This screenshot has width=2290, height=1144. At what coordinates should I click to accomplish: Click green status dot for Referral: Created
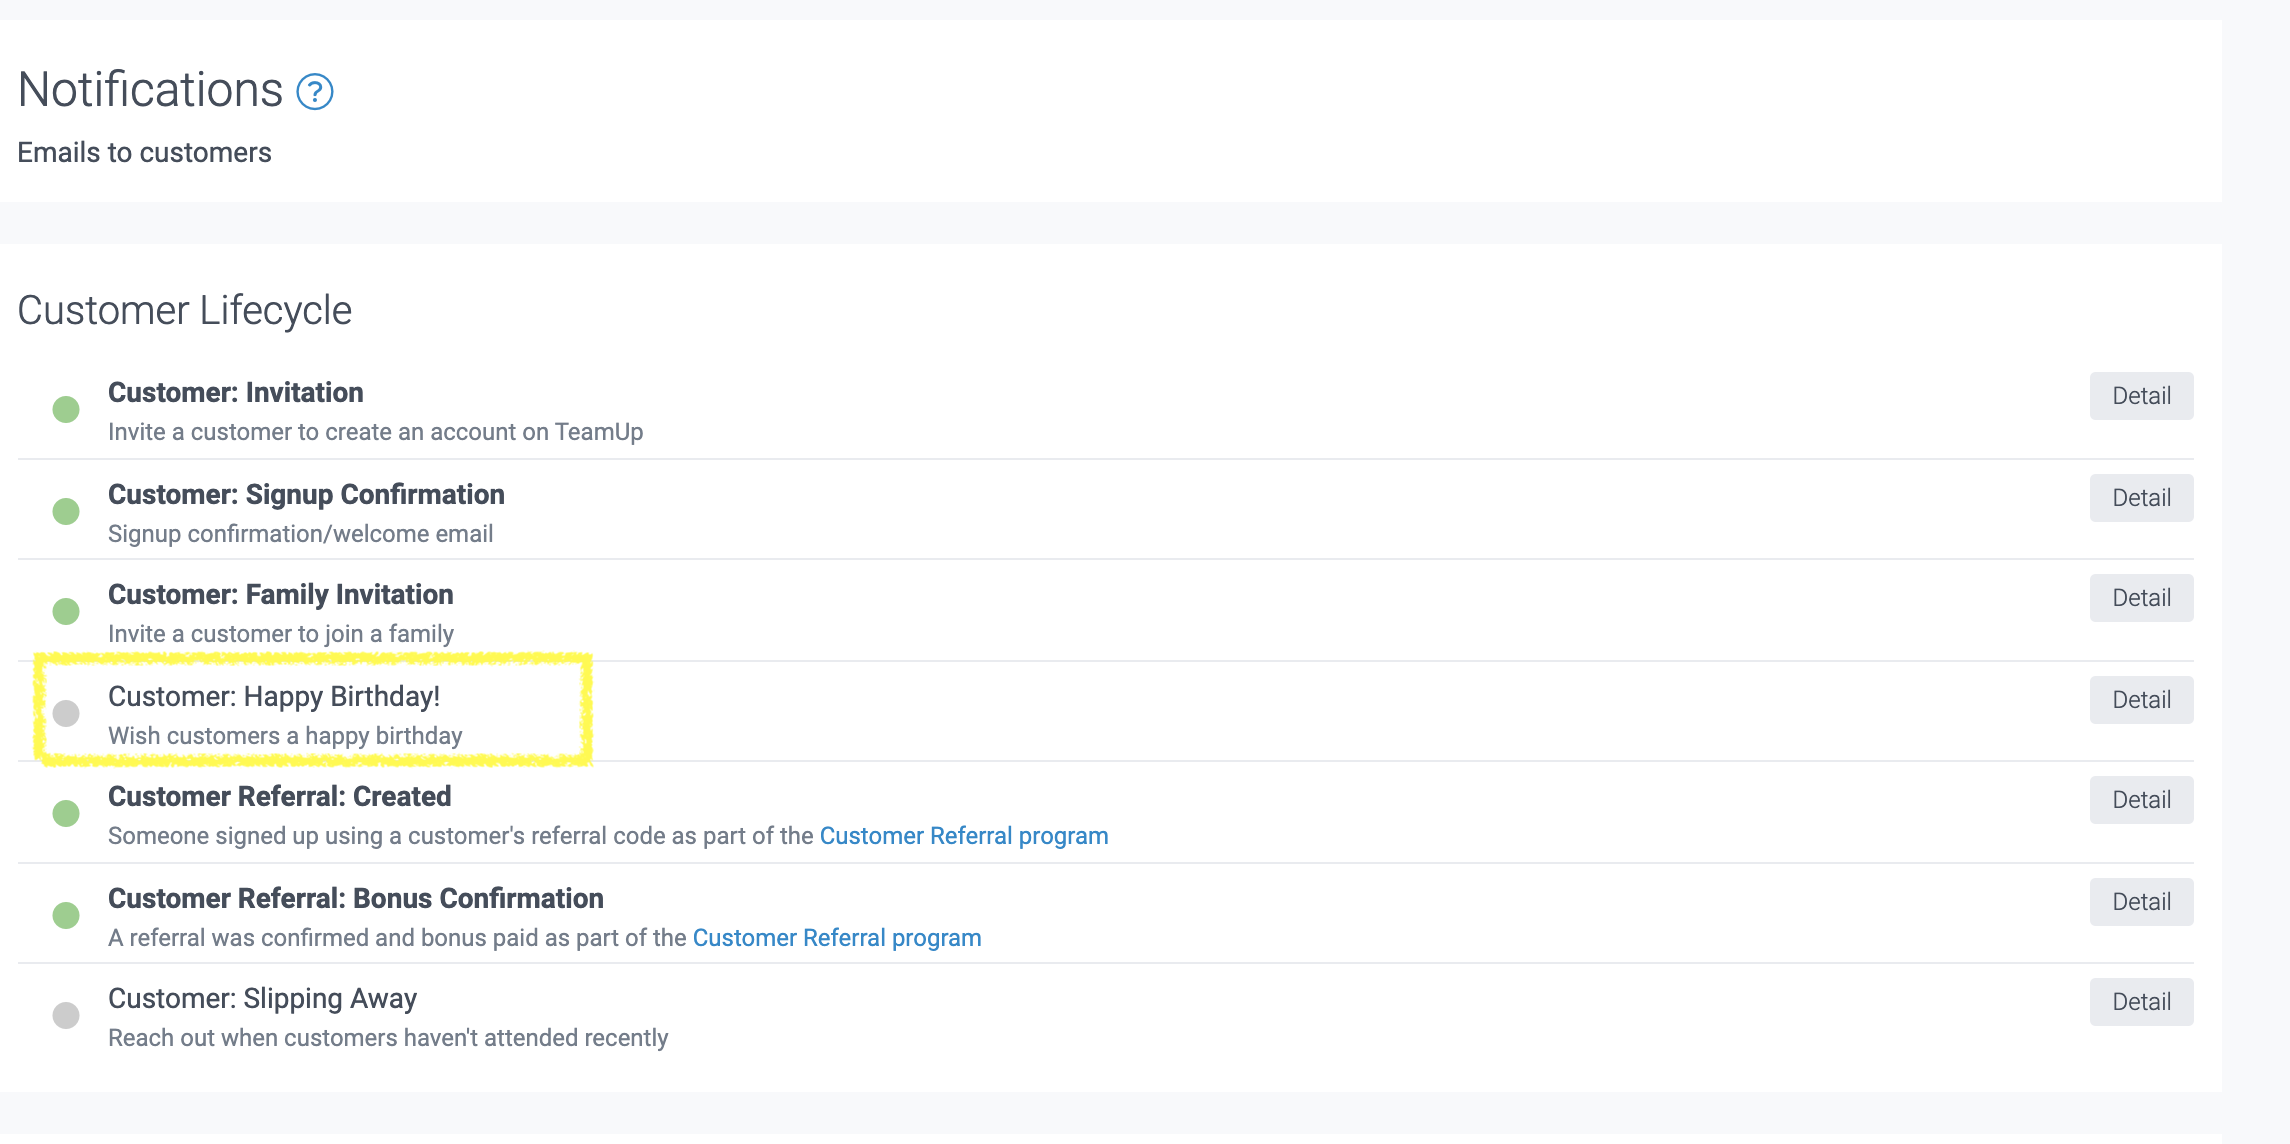tap(66, 813)
